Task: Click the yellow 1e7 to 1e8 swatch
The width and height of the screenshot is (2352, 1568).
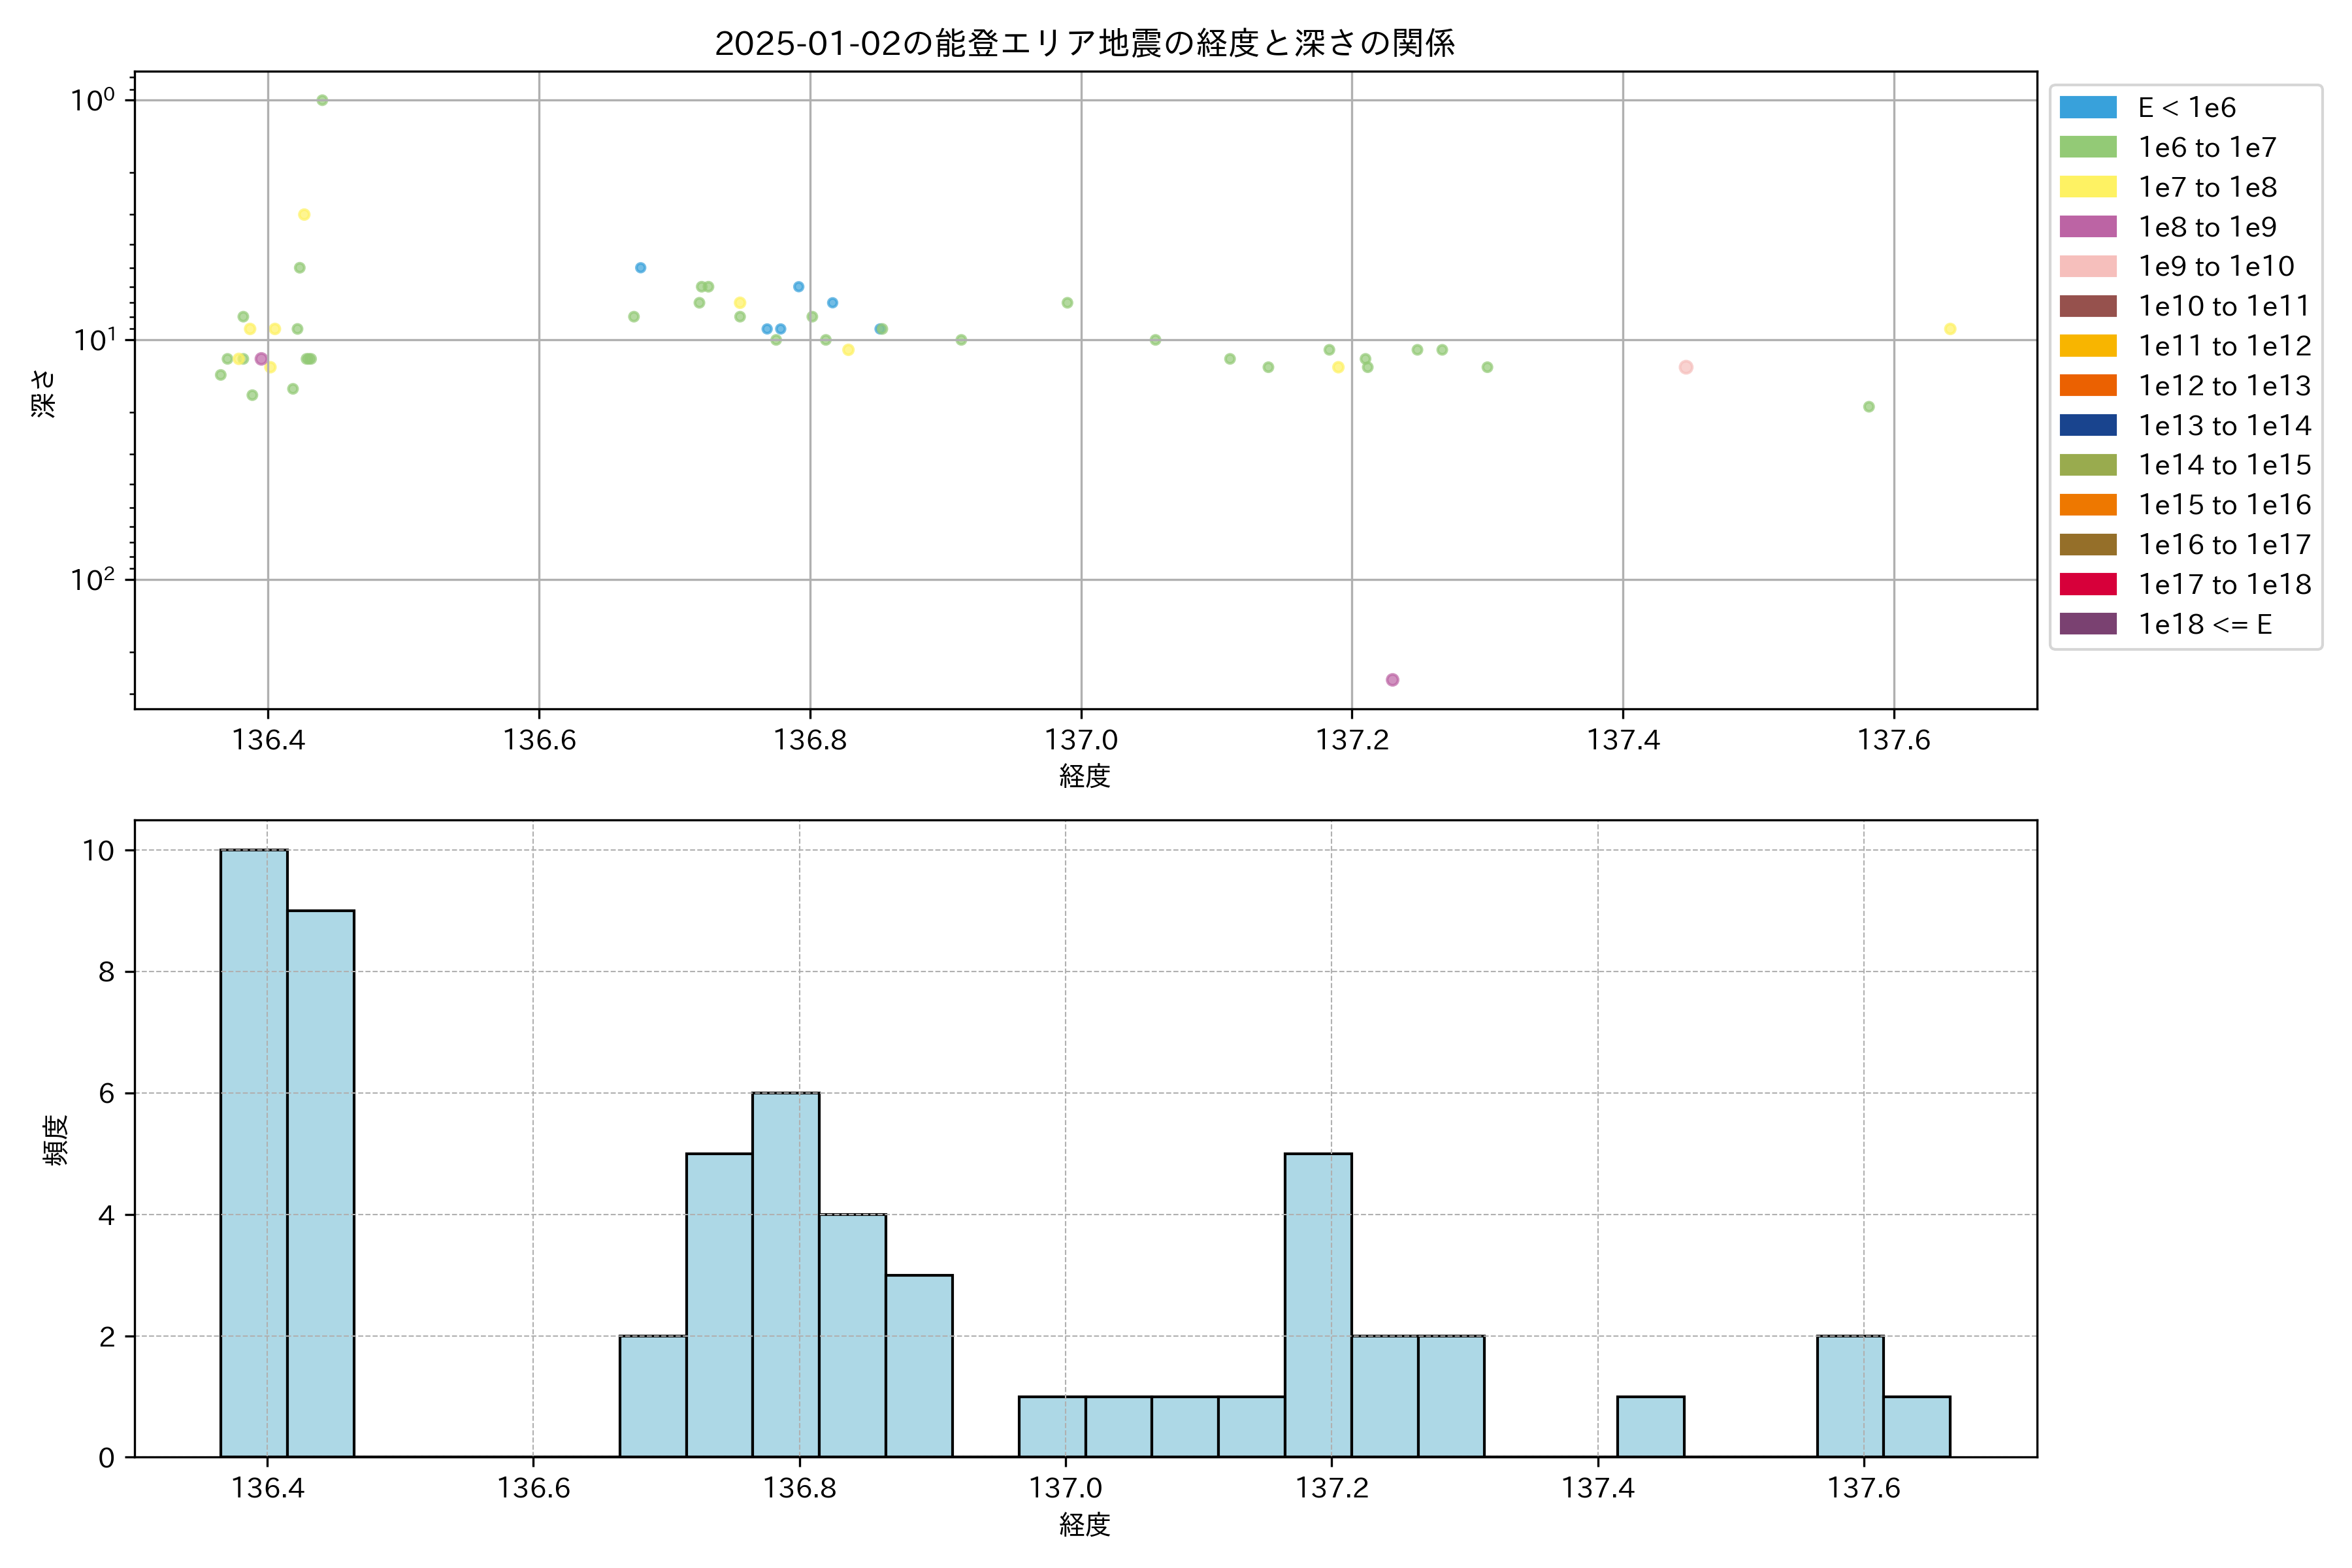Action: coord(2088,187)
